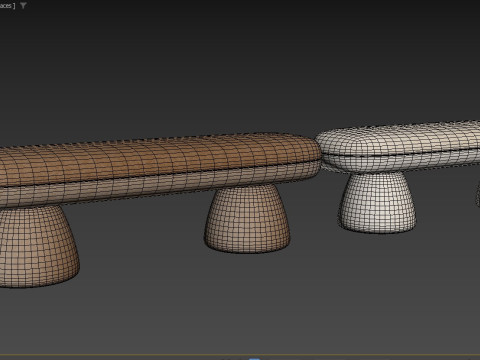Viewport: 480px width, 360px height.
Task: Select the white bench's mushroom leg
Action: 377,202
